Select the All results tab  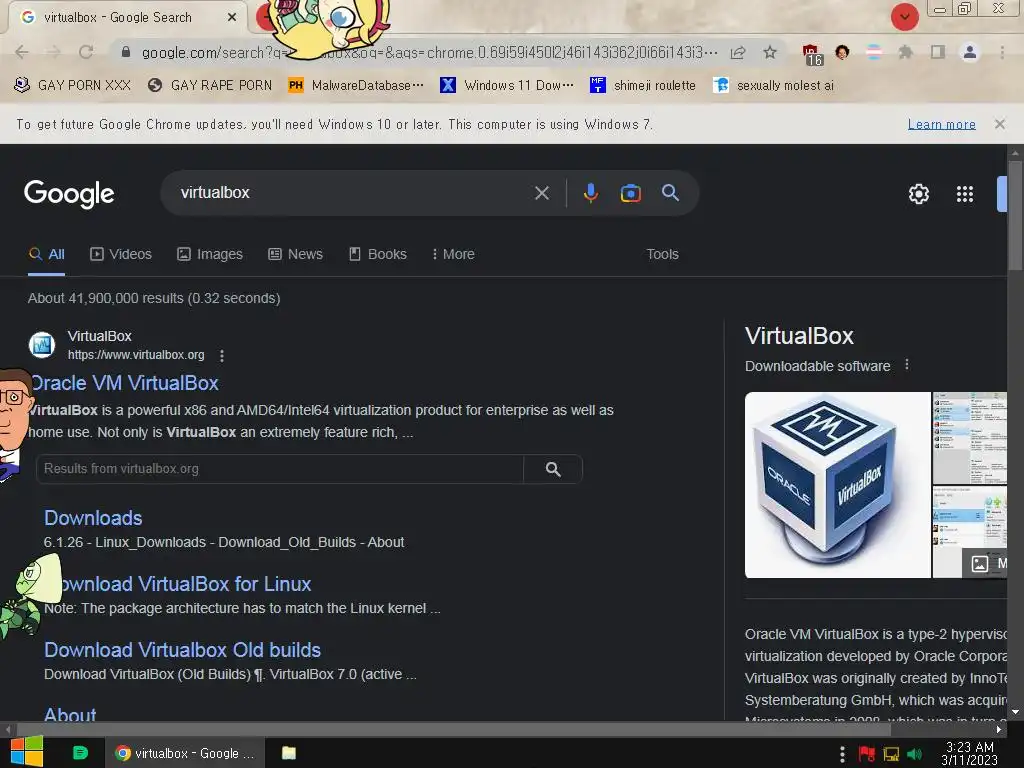point(46,255)
